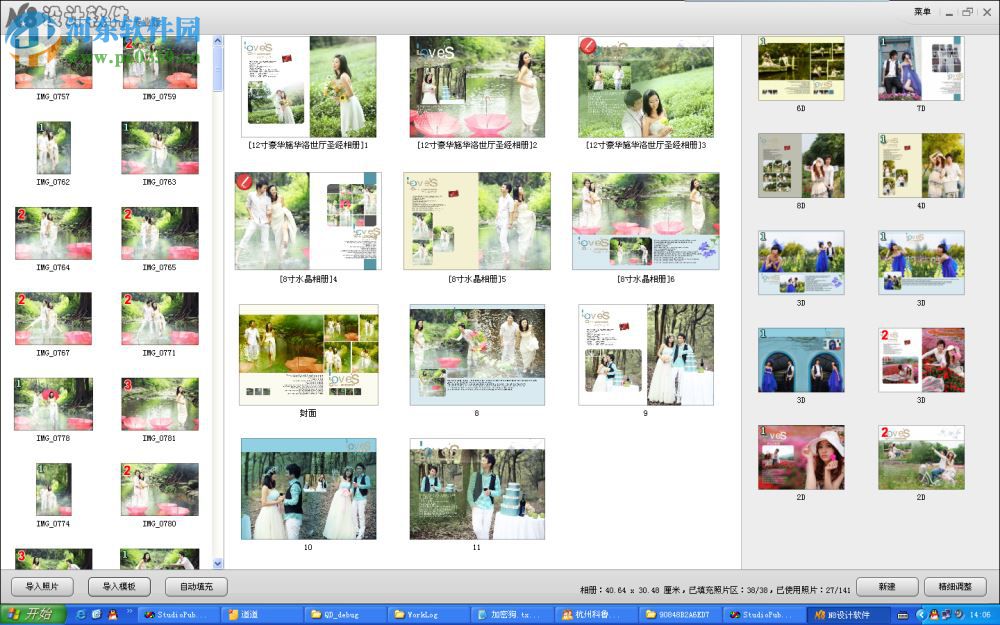Select photo thumbnail IMG_0774
This screenshot has width=1000, height=625.
click(x=53, y=489)
